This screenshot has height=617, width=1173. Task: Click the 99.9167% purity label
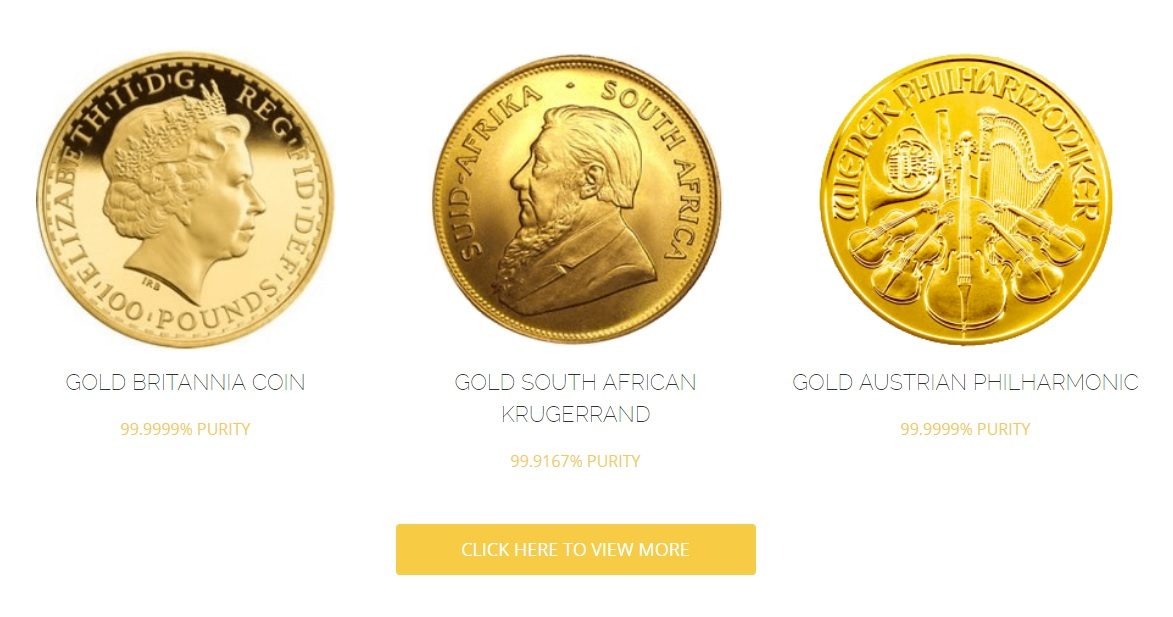[x=575, y=461]
